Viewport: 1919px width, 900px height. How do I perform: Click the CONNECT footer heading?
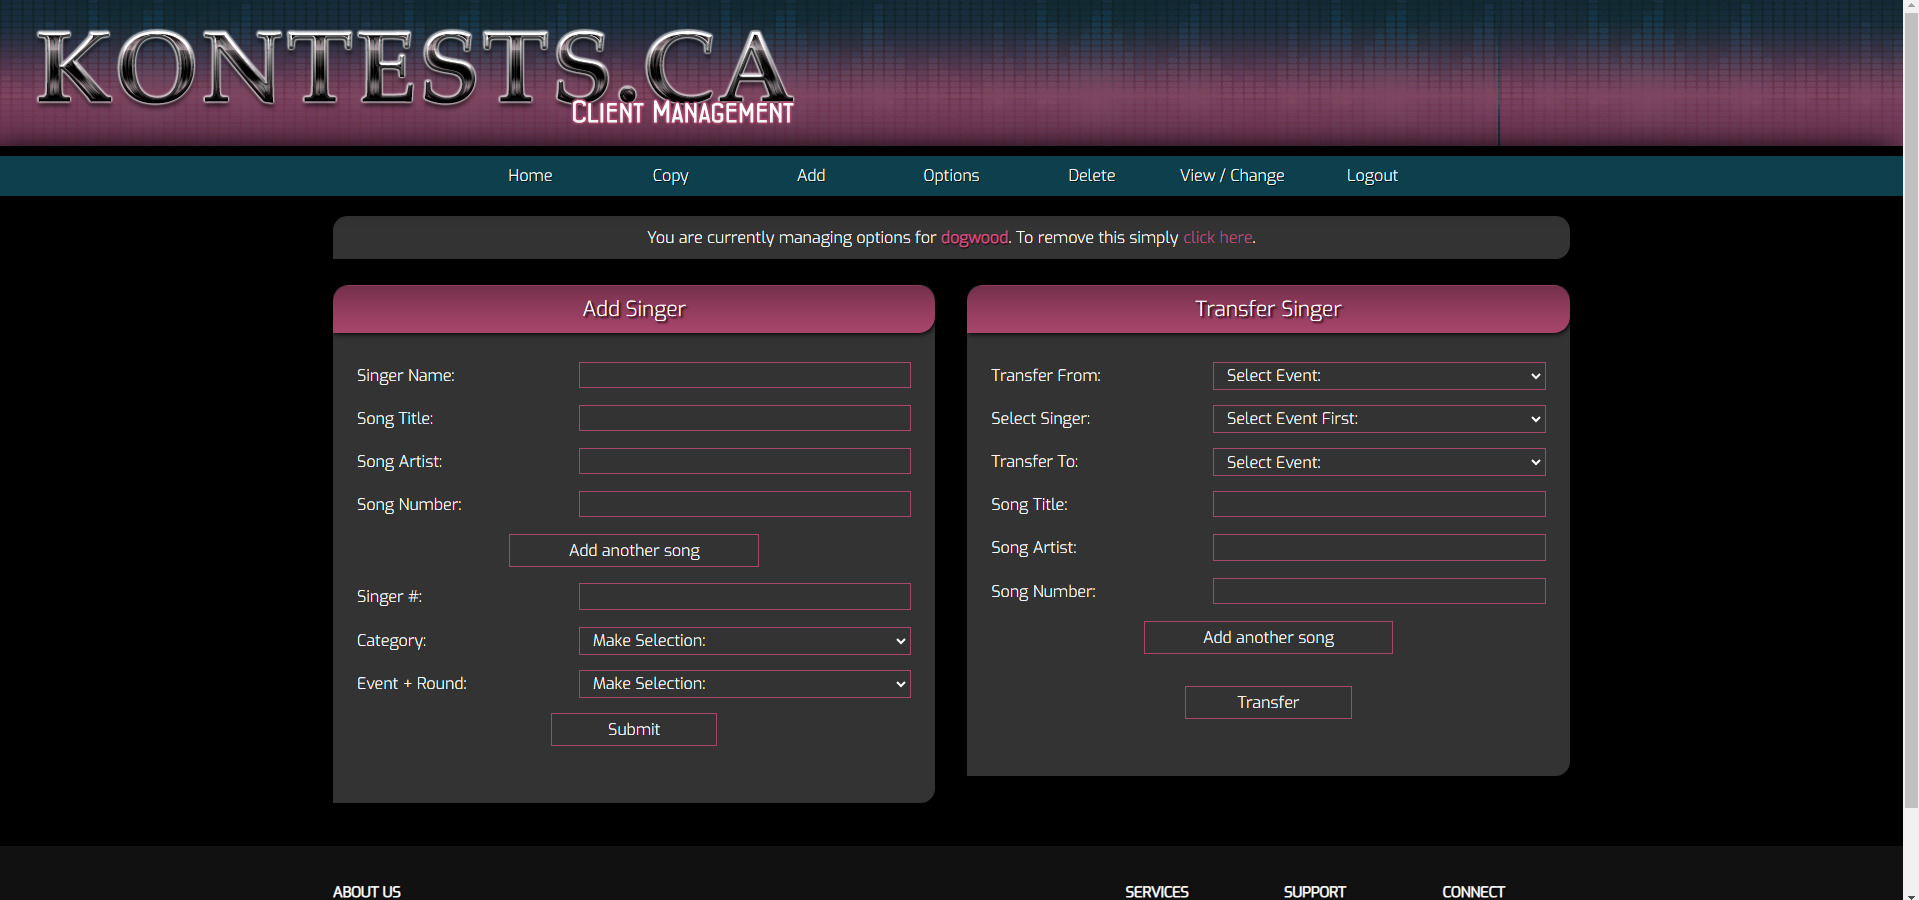pyautogui.click(x=1473, y=892)
